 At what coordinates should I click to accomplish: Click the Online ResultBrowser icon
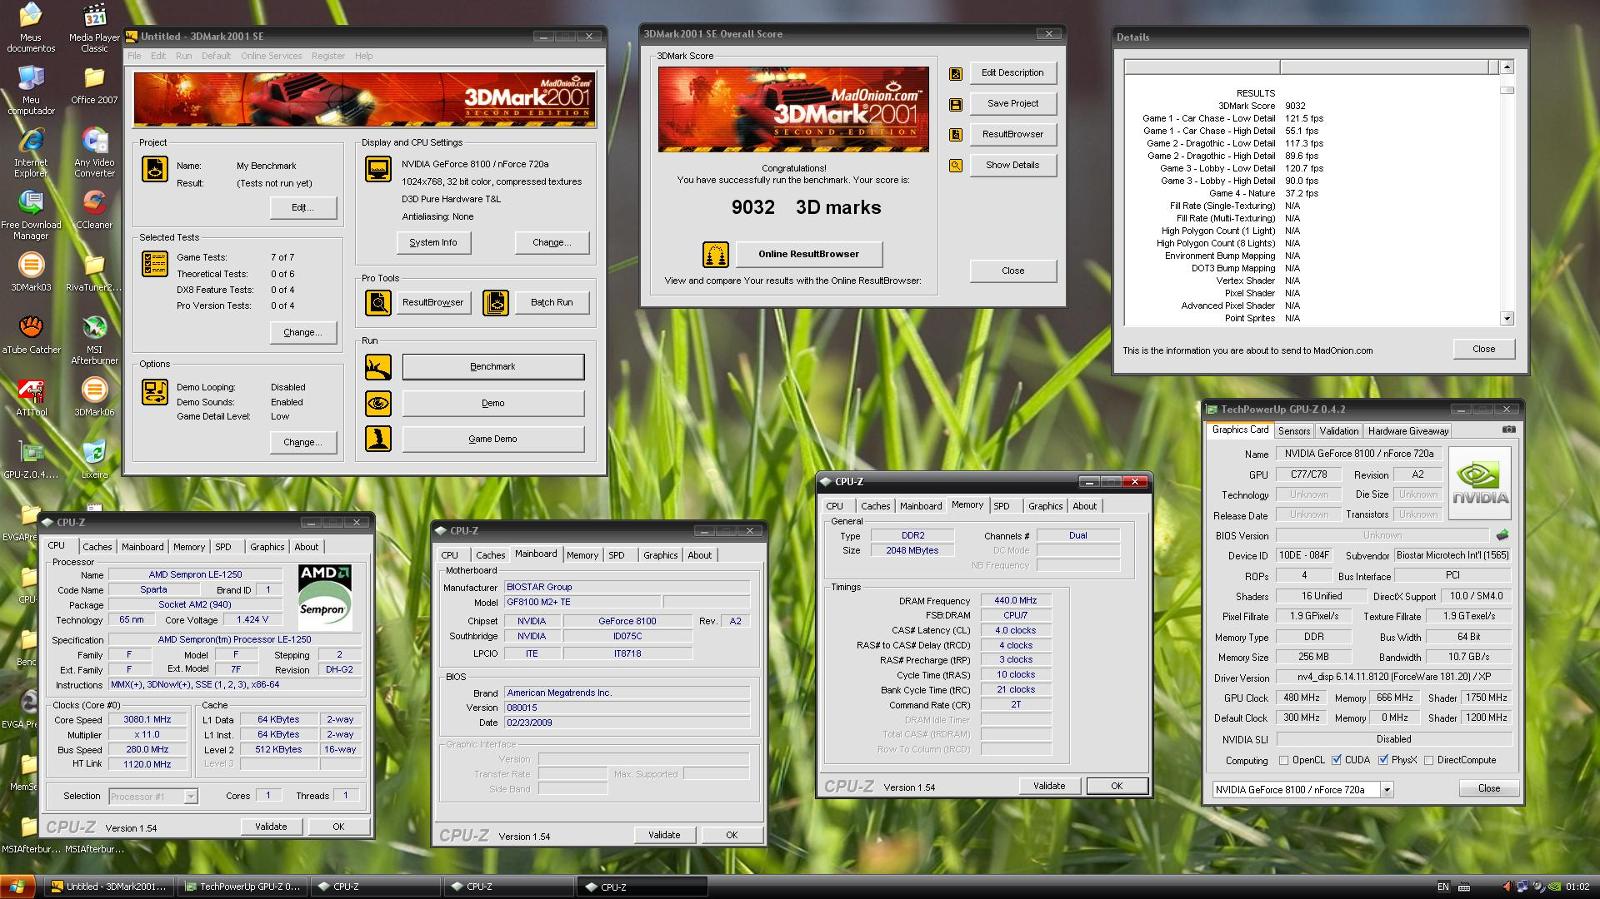[715, 254]
